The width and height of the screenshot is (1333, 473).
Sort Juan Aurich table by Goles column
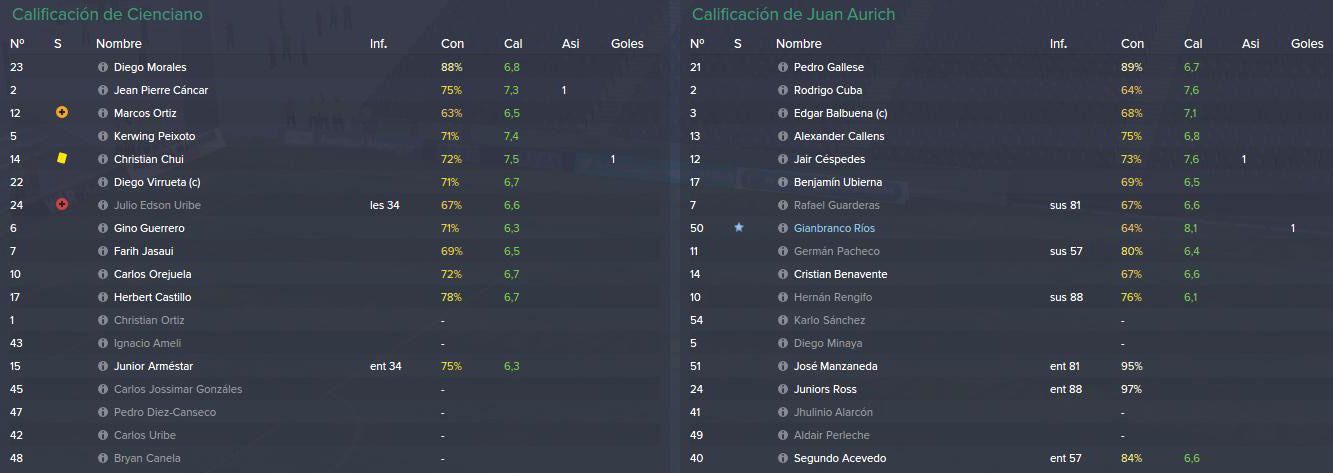(x=1307, y=44)
